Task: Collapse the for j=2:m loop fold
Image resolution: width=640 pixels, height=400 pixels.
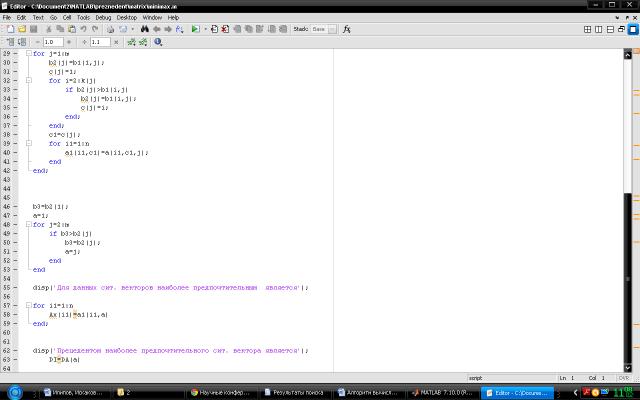Action: pos(29,225)
